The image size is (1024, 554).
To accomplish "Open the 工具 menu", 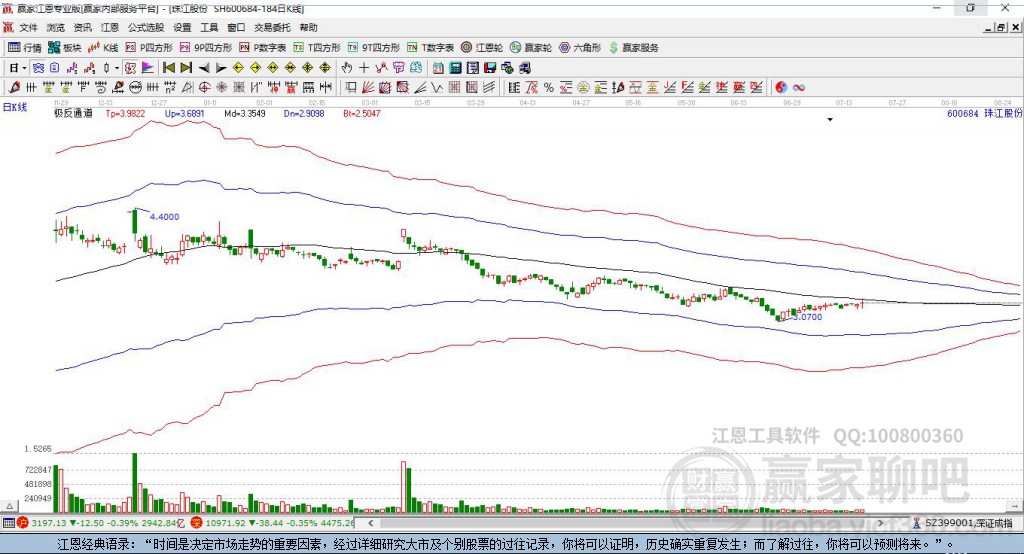I will pyautogui.click(x=209, y=27).
